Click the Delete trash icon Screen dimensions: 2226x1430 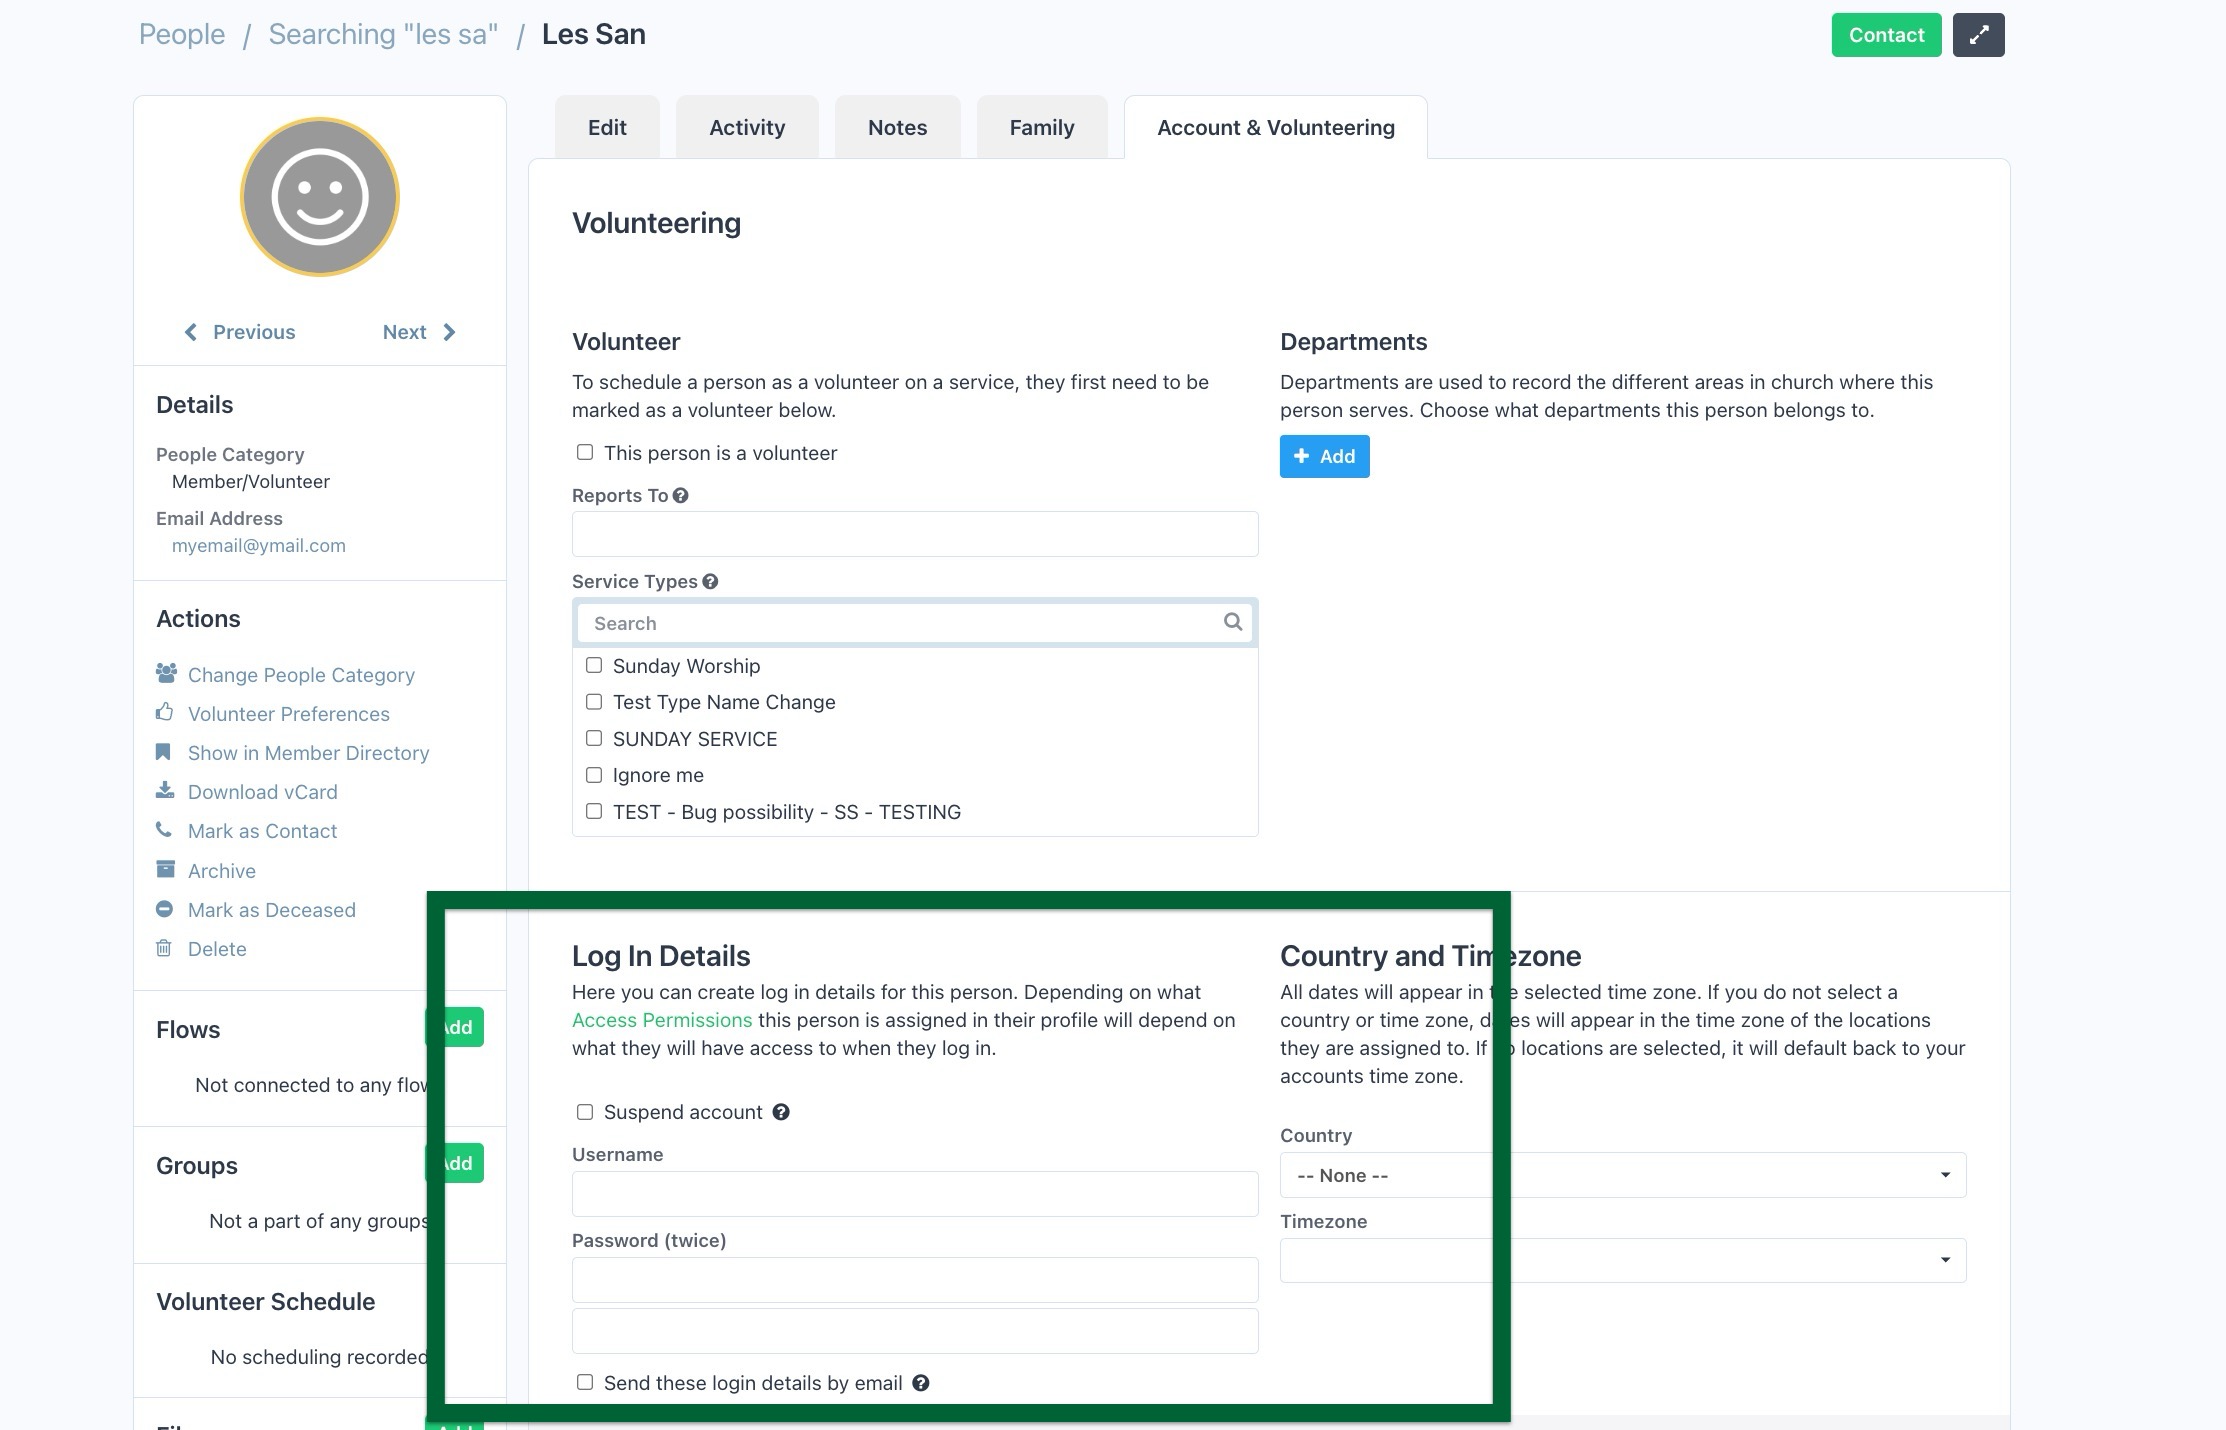click(164, 948)
